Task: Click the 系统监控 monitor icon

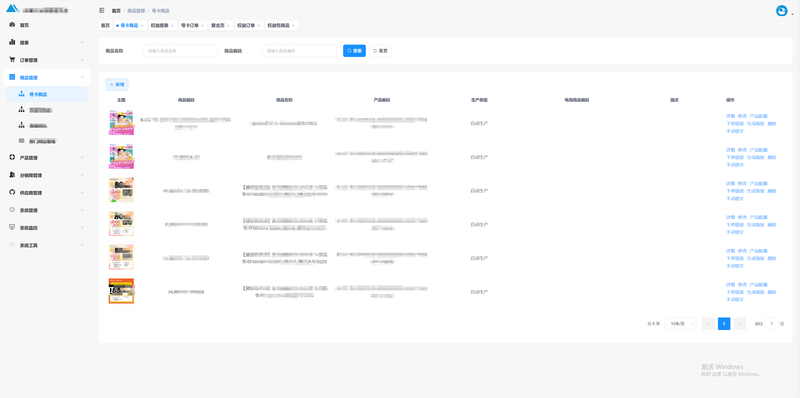Action: click(12, 227)
